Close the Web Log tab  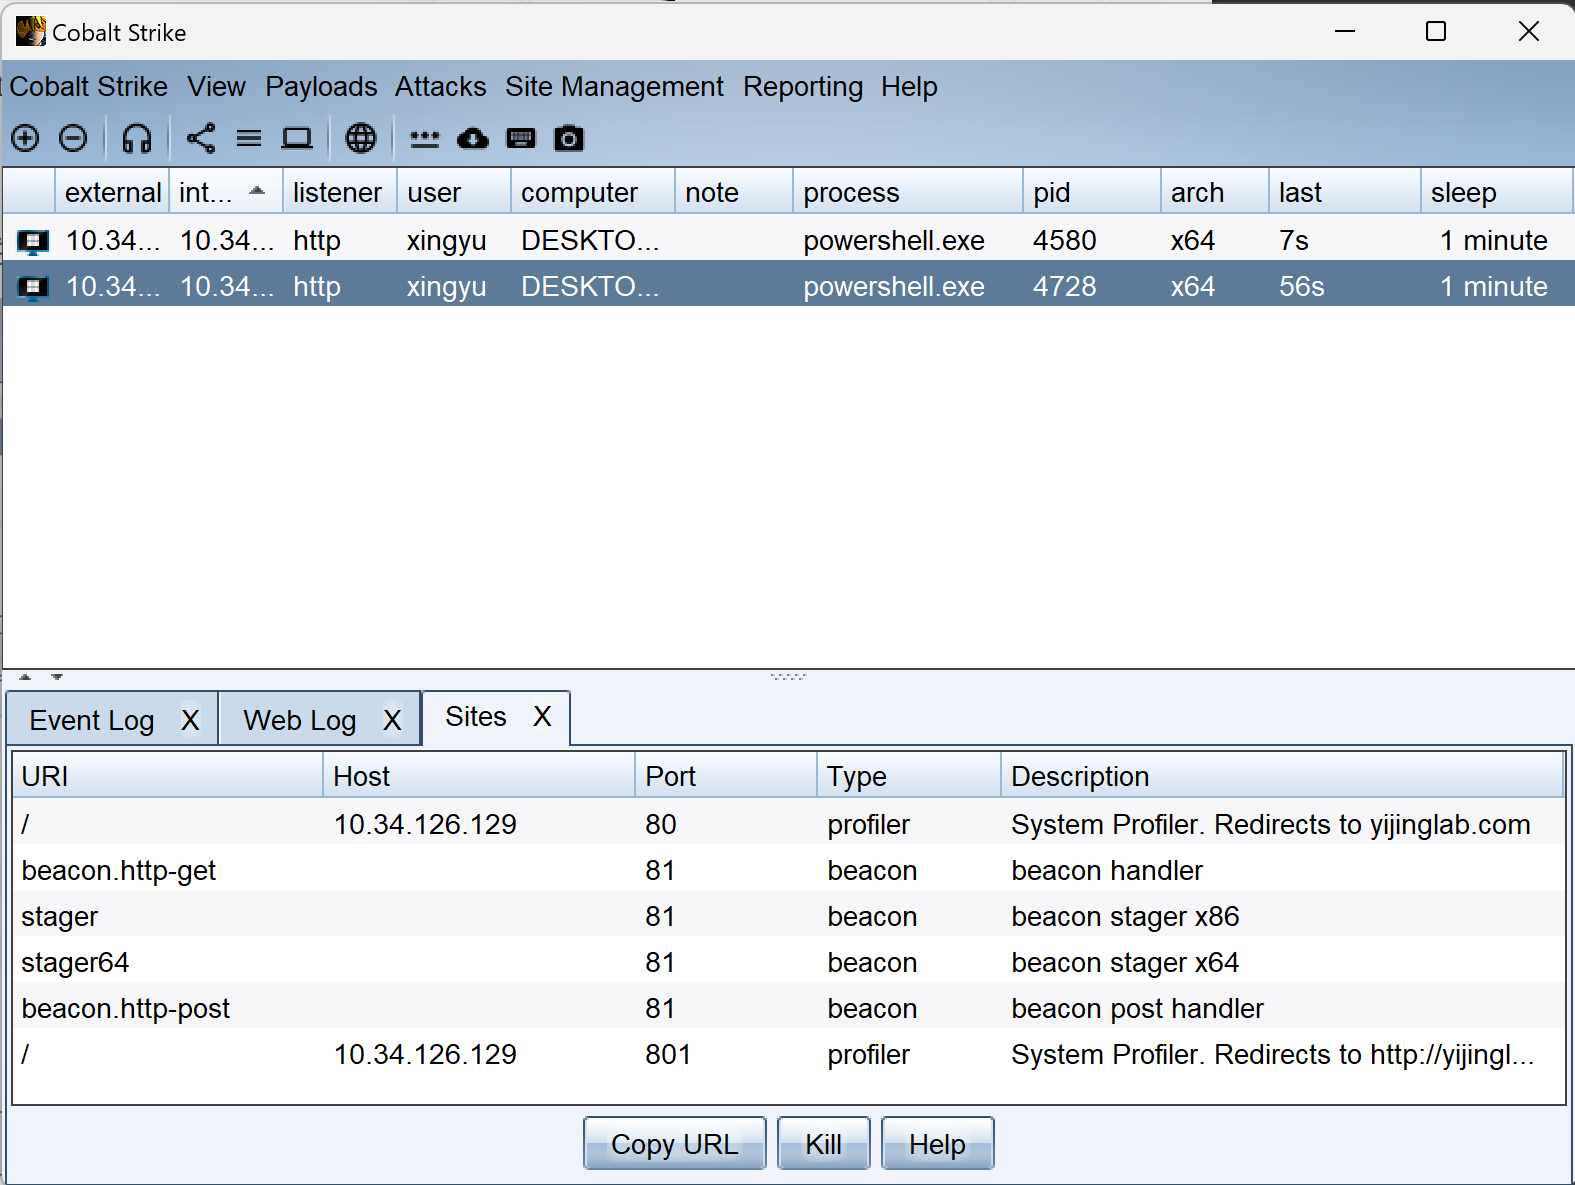pos(392,720)
